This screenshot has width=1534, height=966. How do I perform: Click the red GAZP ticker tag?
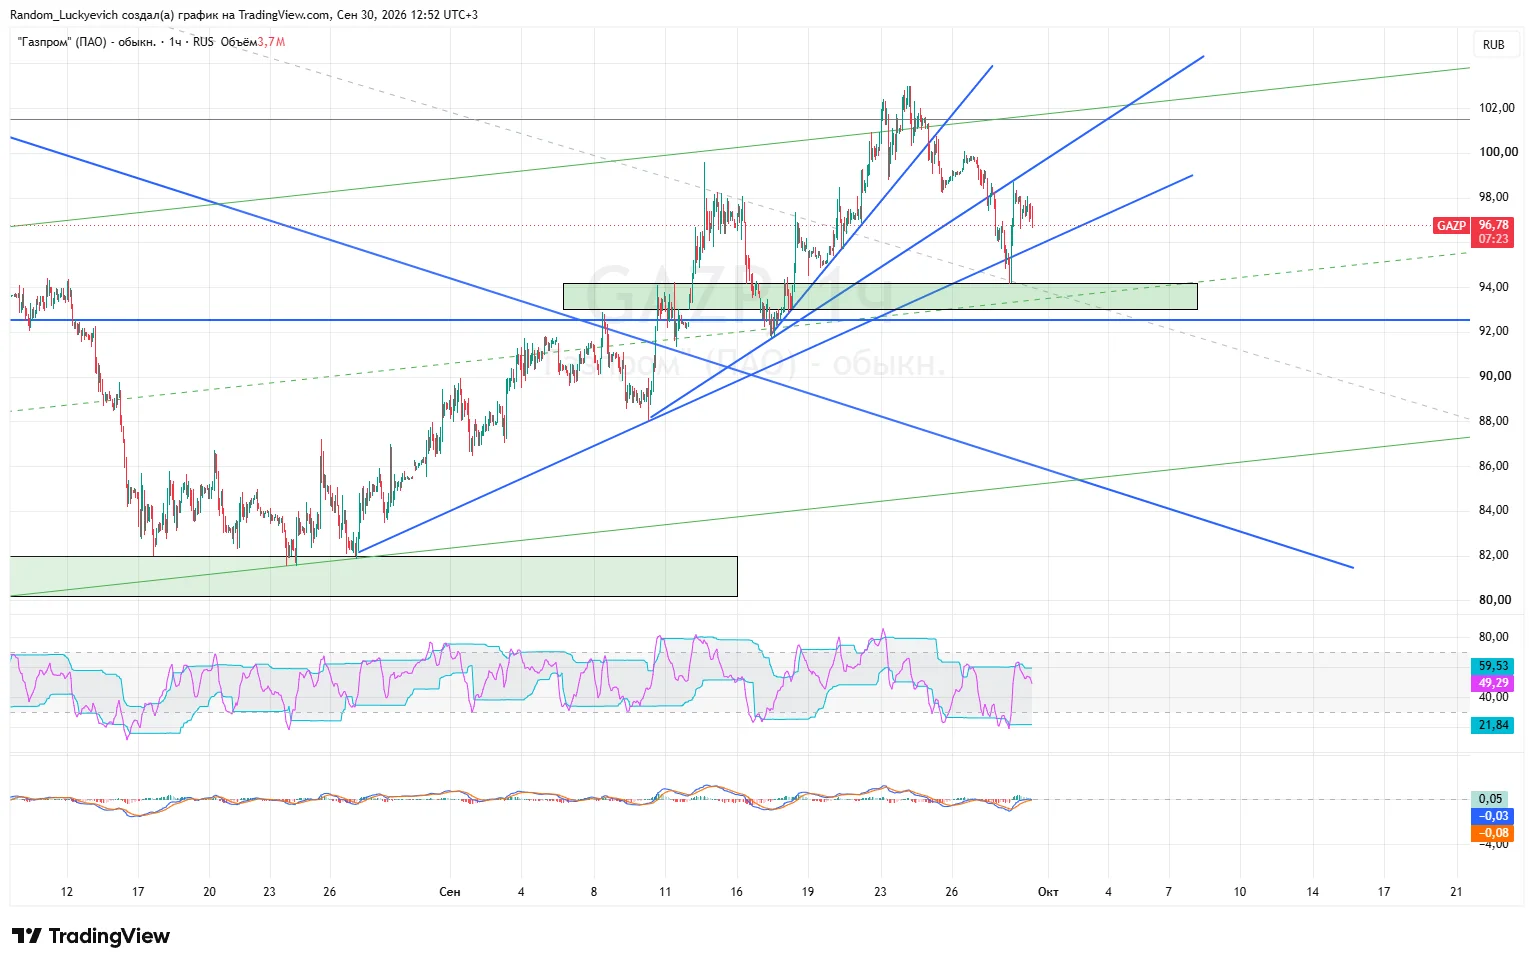point(1451,226)
